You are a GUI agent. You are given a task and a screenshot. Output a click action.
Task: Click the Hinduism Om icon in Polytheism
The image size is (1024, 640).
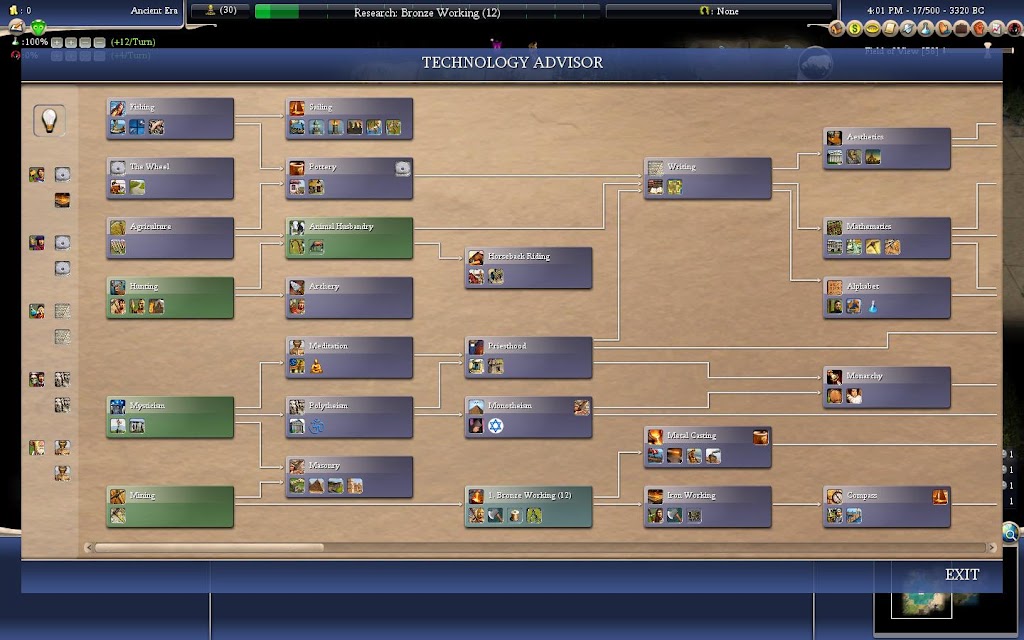coord(317,426)
